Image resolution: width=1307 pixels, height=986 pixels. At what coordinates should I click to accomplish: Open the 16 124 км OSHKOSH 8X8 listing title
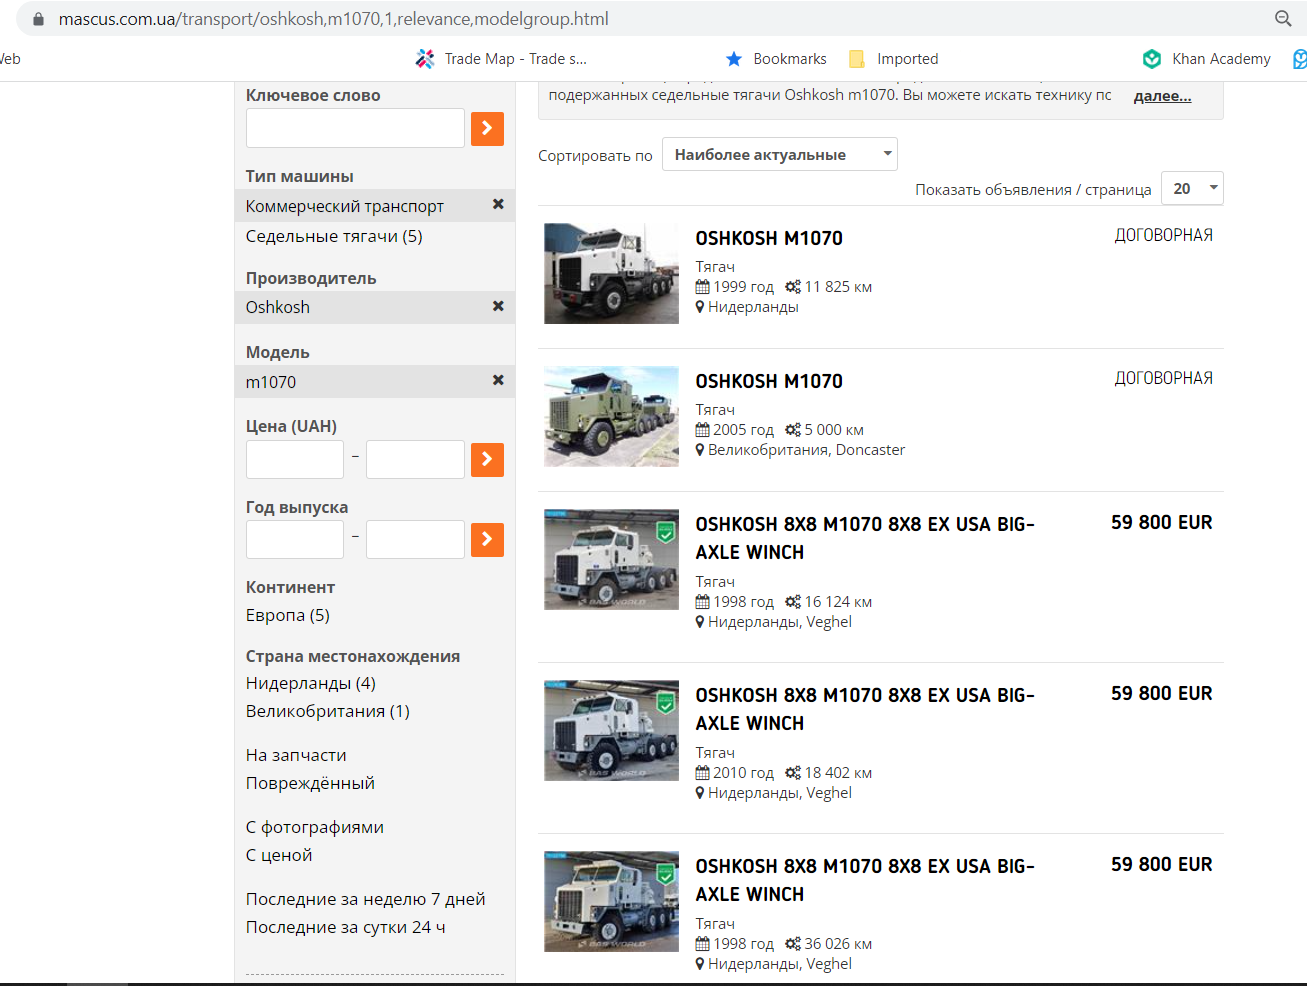click(x=865, y=538)
